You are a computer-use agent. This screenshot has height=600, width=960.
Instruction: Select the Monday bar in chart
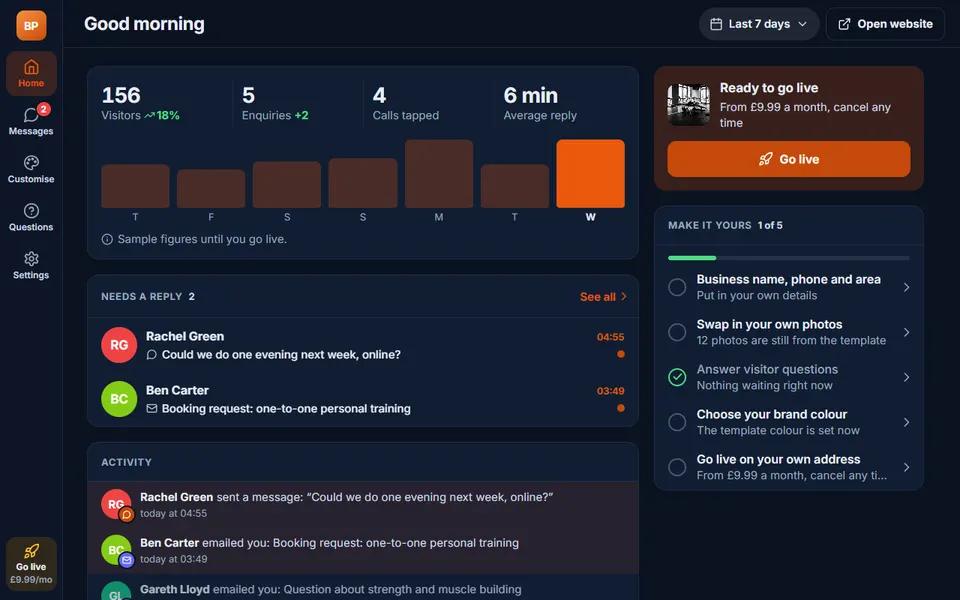coord(439,173)
